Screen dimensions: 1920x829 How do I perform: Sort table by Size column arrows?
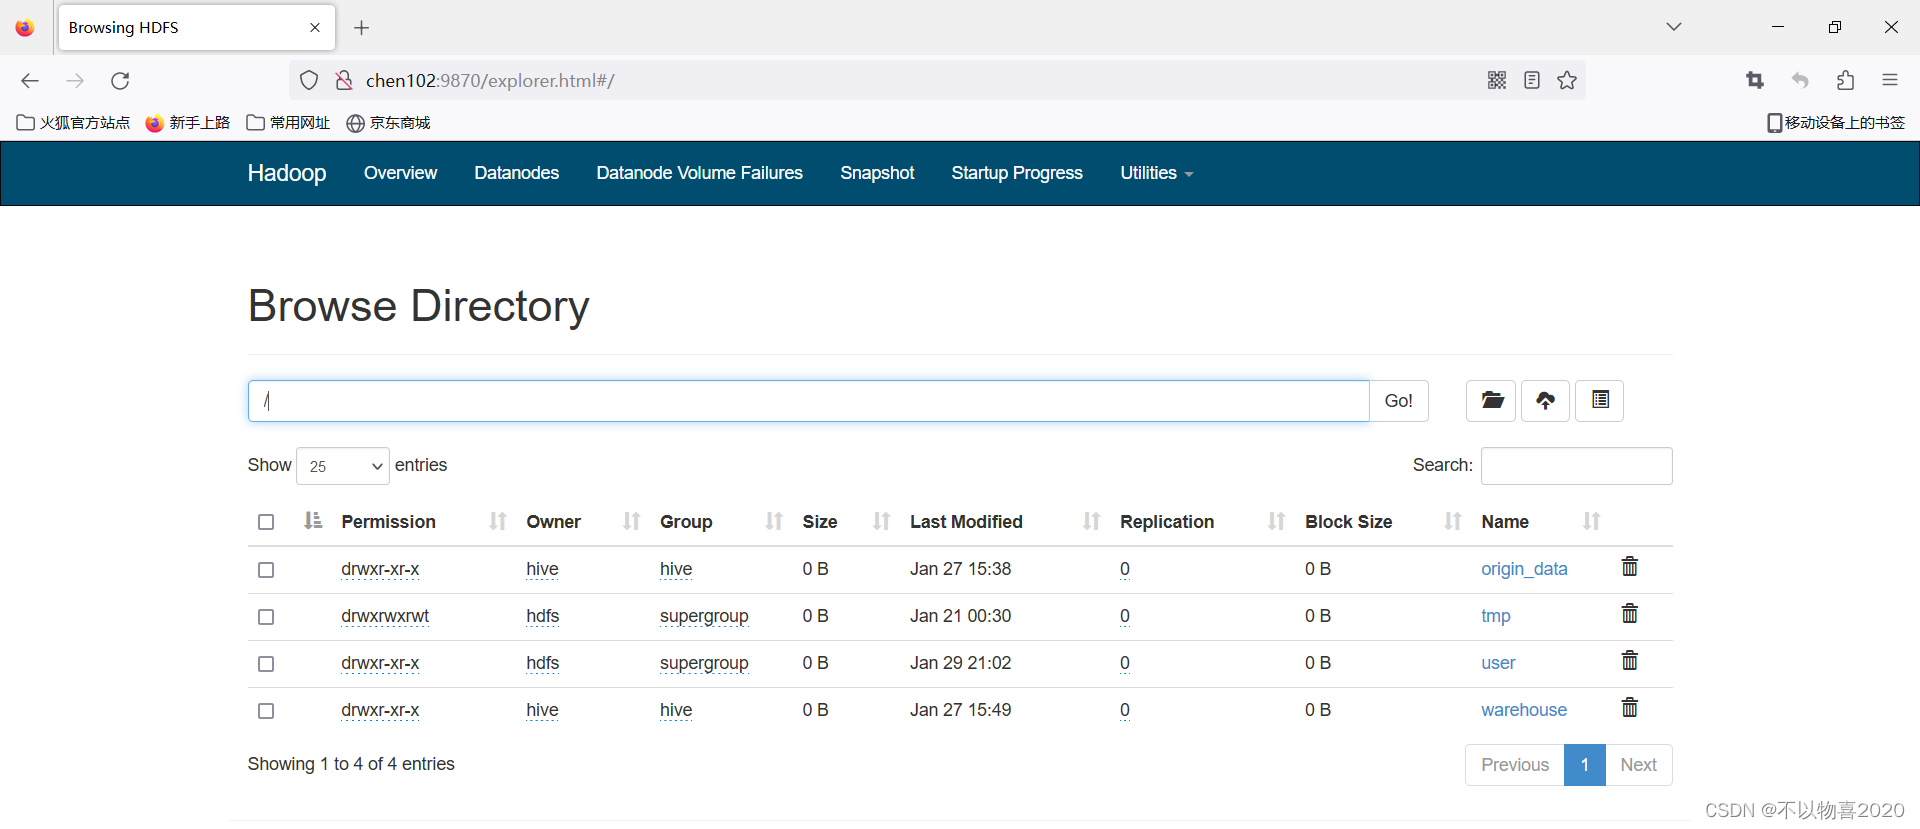pyautogui.click(x=881, y=521)
